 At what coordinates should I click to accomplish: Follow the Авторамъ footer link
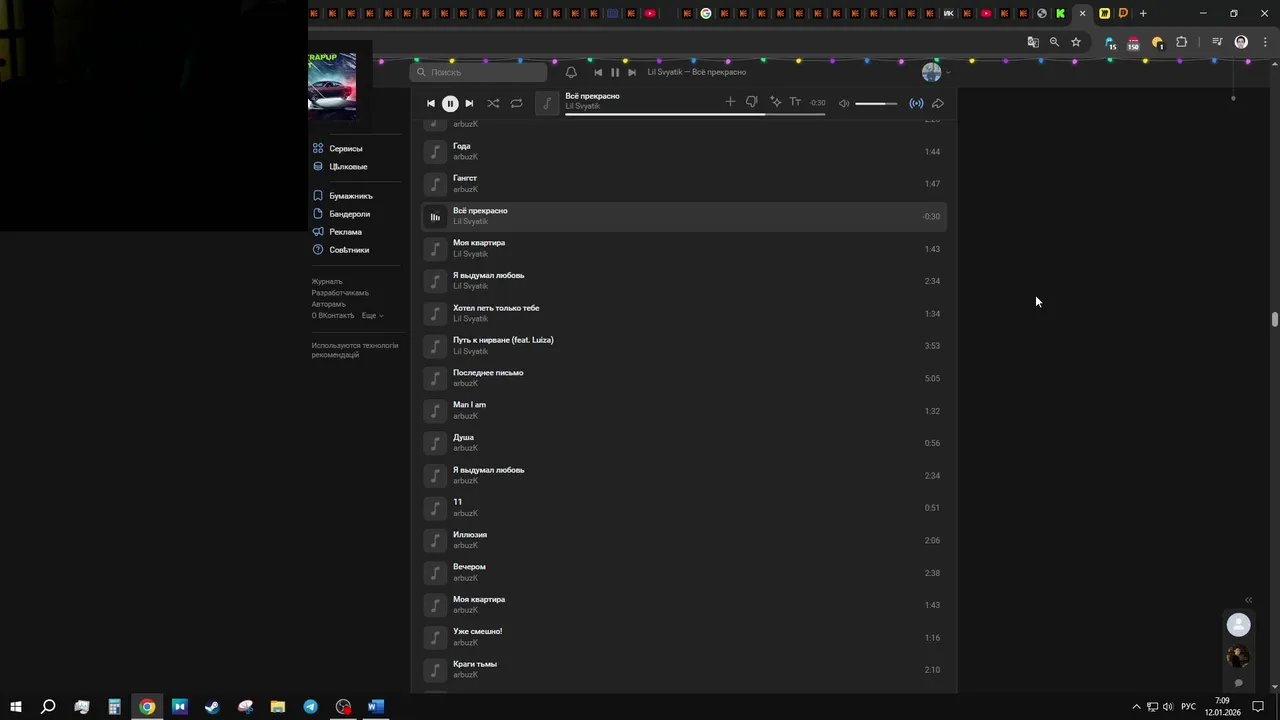[328, 304]
